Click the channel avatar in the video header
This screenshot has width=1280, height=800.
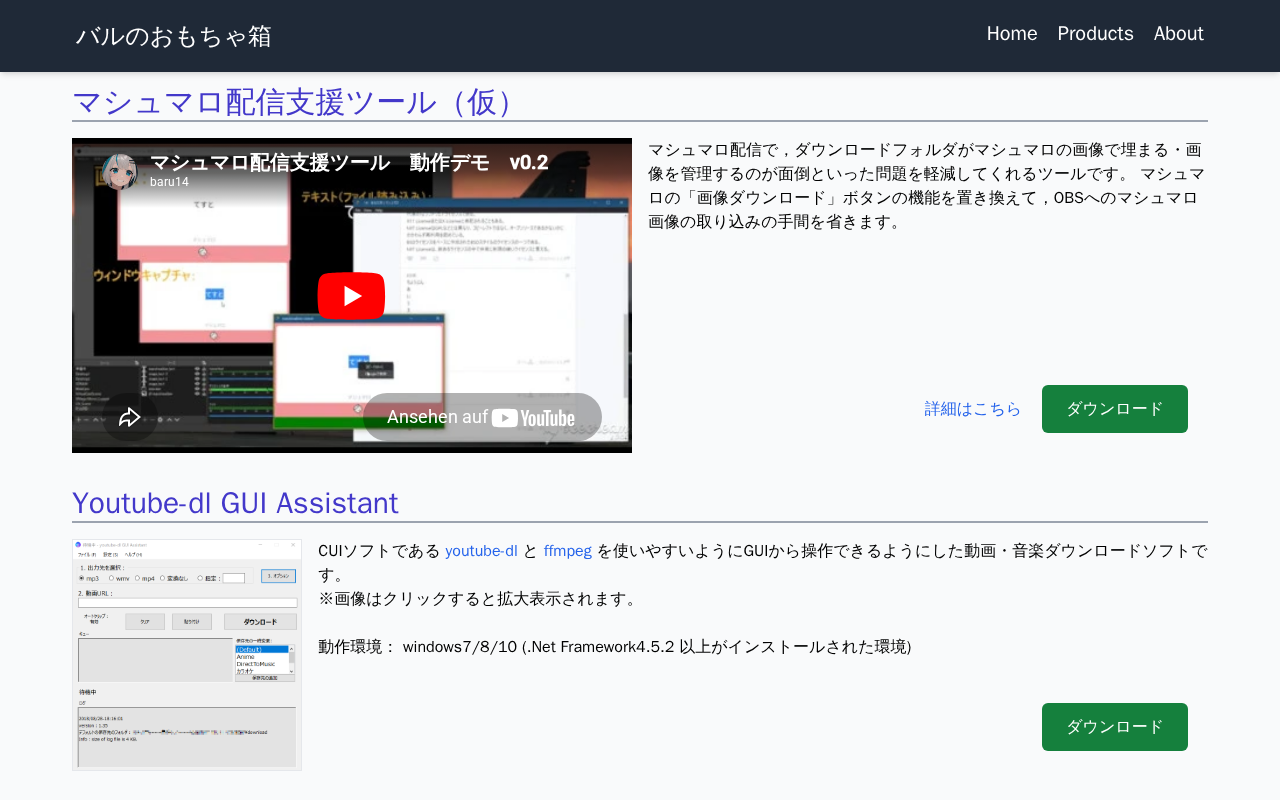point(120,171)
